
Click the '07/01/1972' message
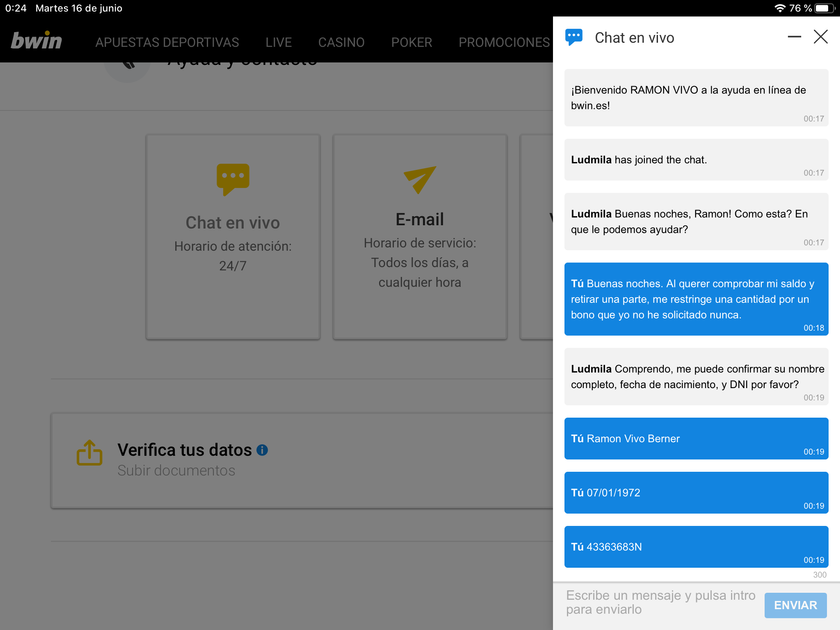pyautogui.click(x=696, y=493)
